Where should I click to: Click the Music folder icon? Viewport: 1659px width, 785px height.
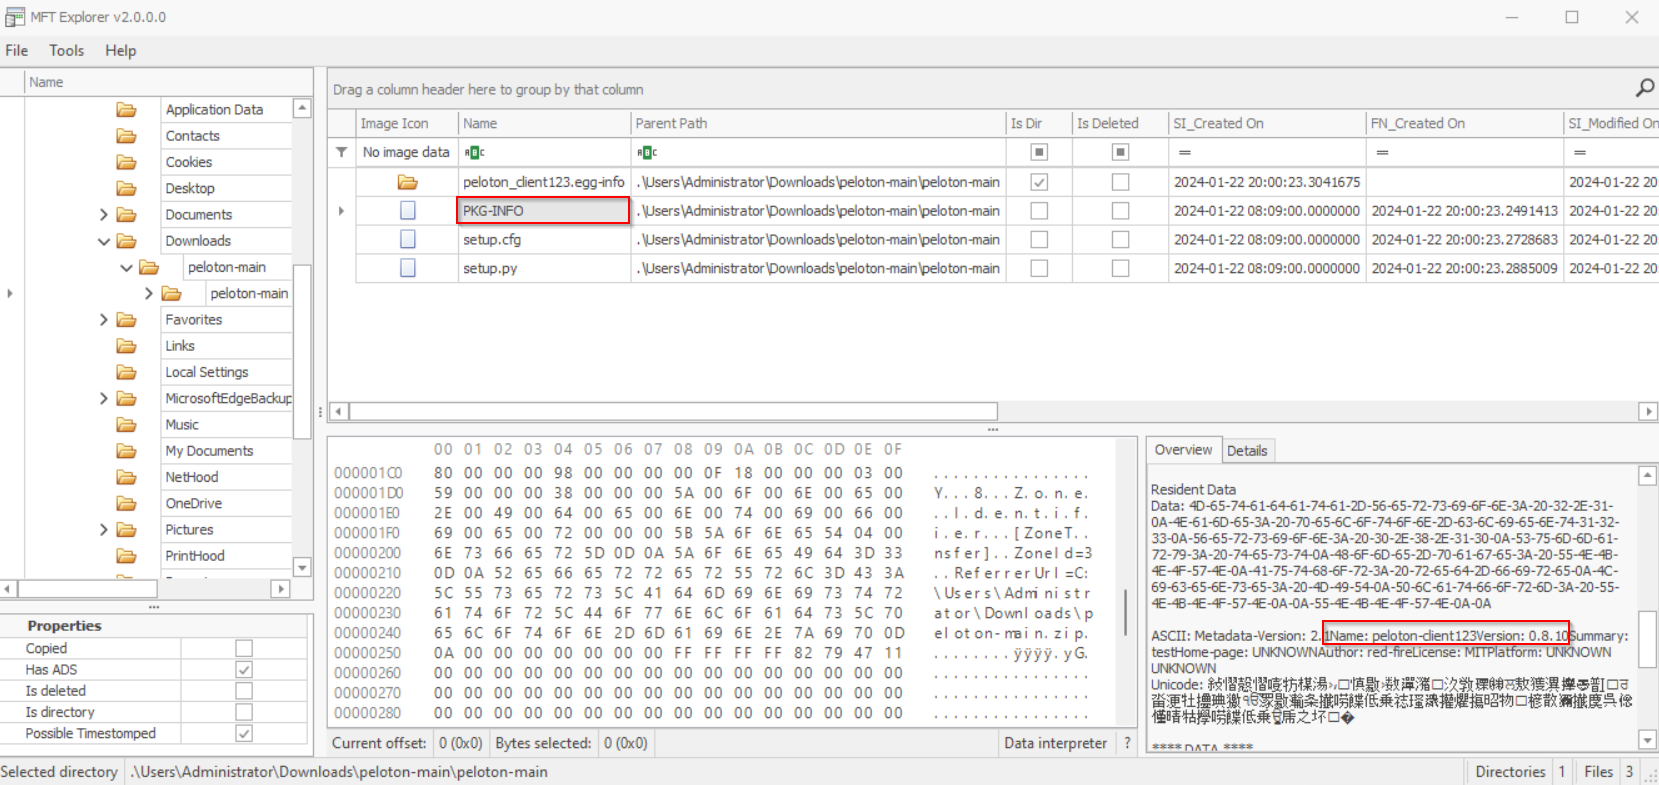tap(126, 425)
